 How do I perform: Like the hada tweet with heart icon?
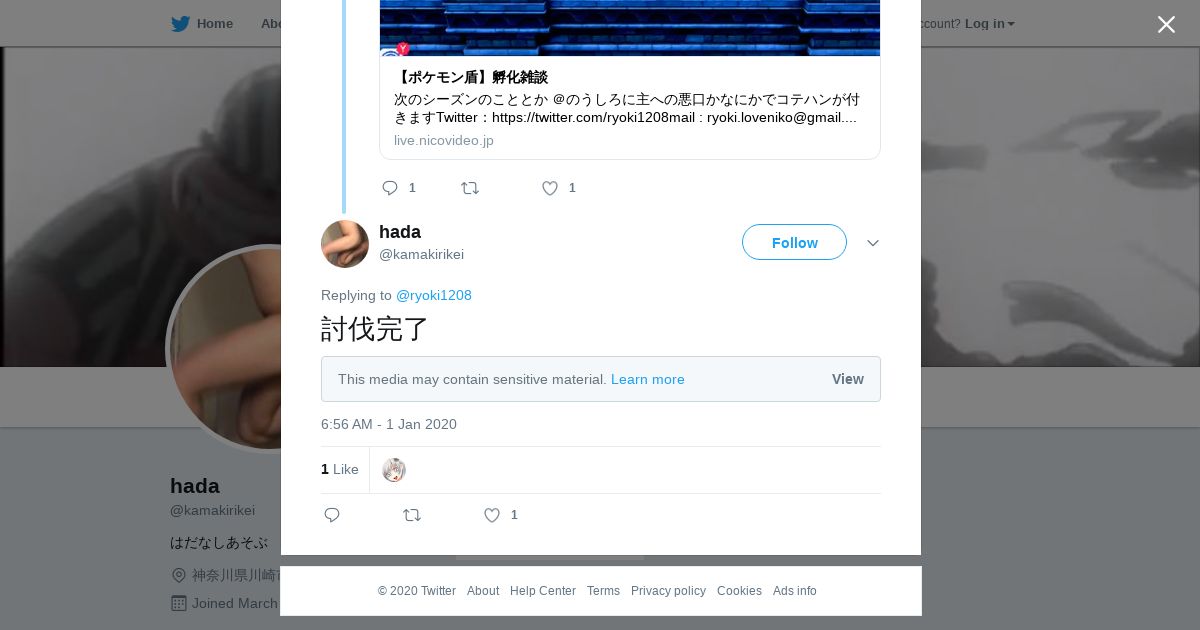point(492,515)
